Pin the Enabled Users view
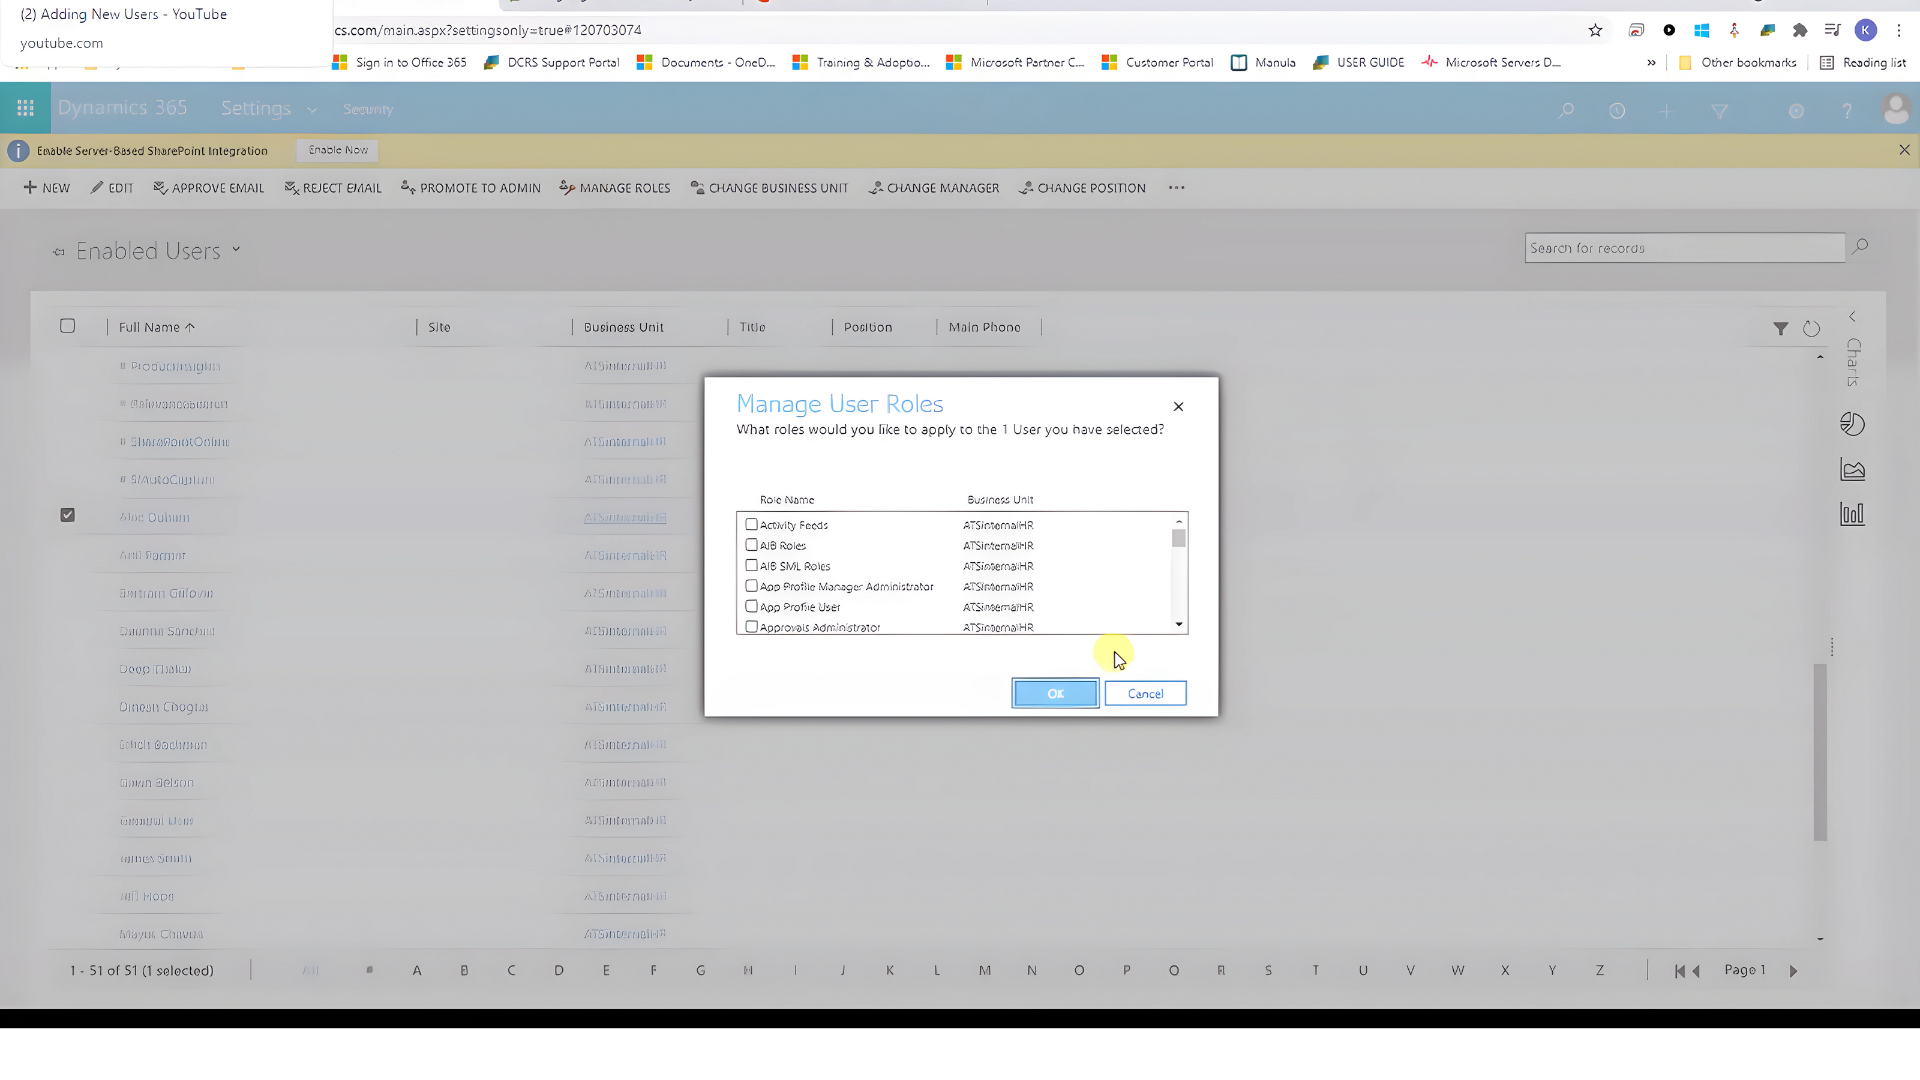Viewport: 1920px width, 1080px height. (x=58, y=252)
